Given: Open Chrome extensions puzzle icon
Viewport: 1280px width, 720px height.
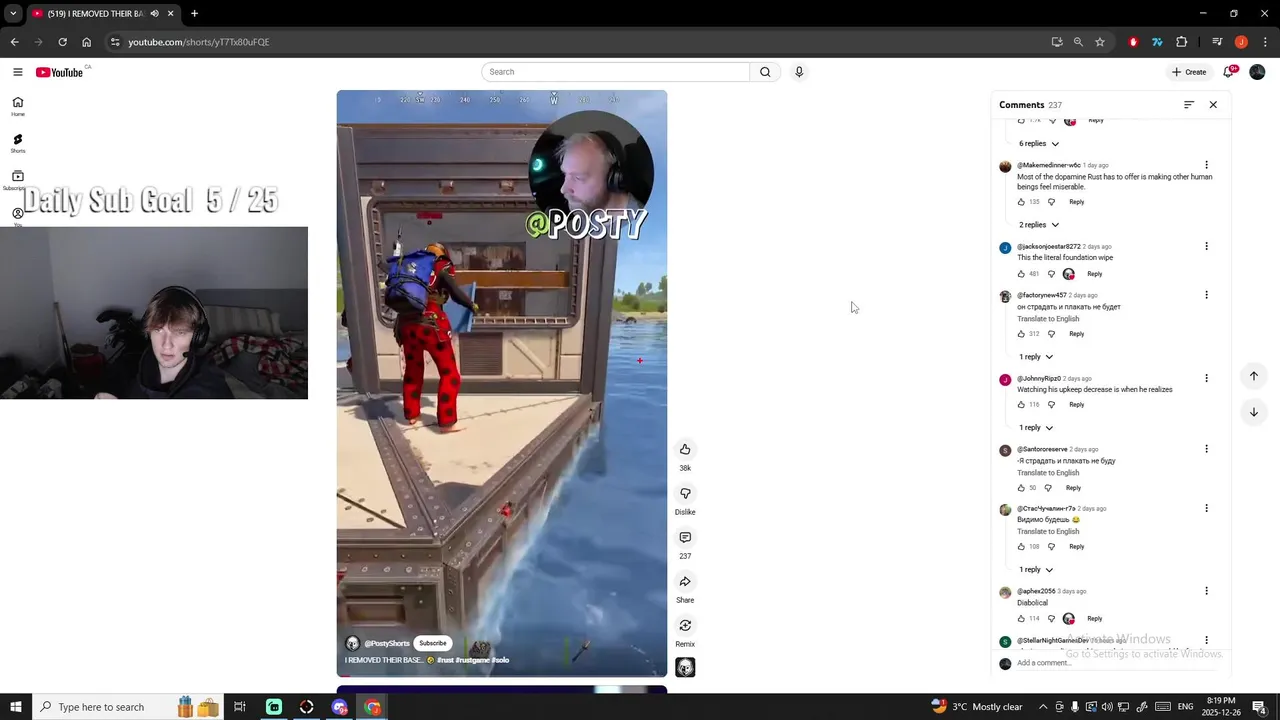Looking at the screenshot, I should click(x=1182, y=42).
